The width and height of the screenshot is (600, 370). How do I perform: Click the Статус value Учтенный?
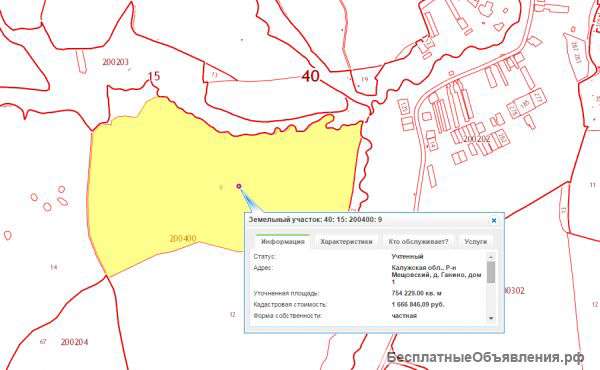point(408,256)
